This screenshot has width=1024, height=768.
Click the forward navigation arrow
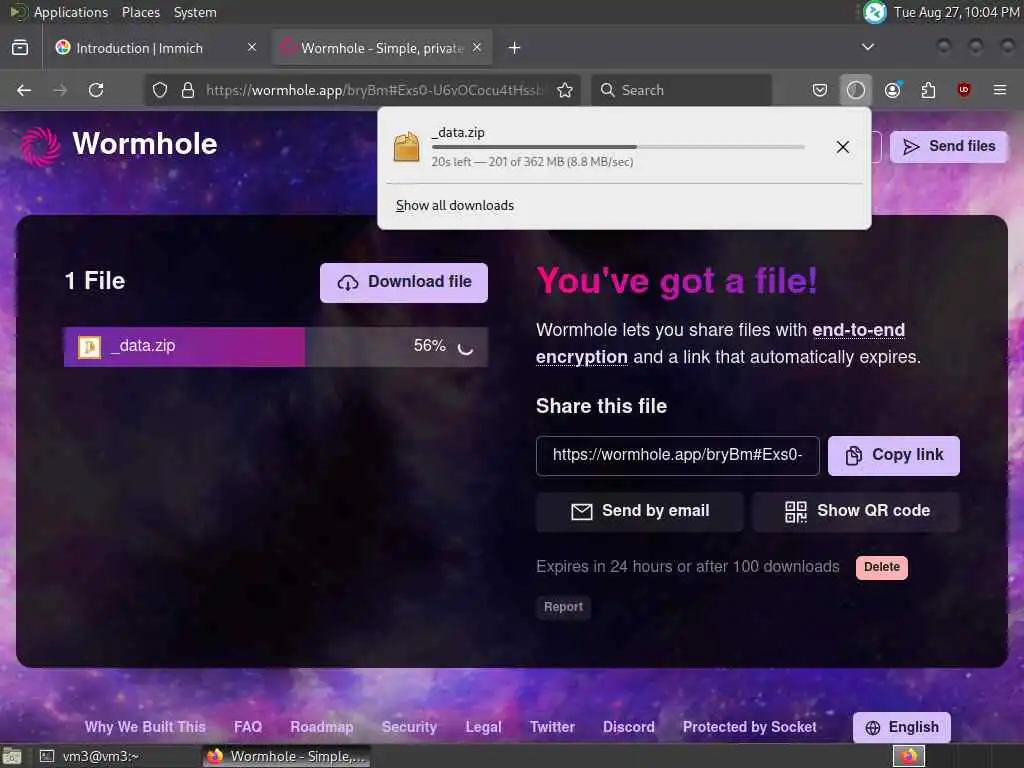(60, 90)
